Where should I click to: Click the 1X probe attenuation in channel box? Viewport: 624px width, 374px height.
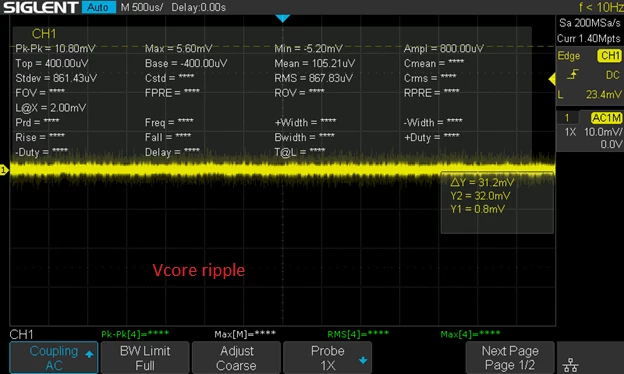coord(570,132)
